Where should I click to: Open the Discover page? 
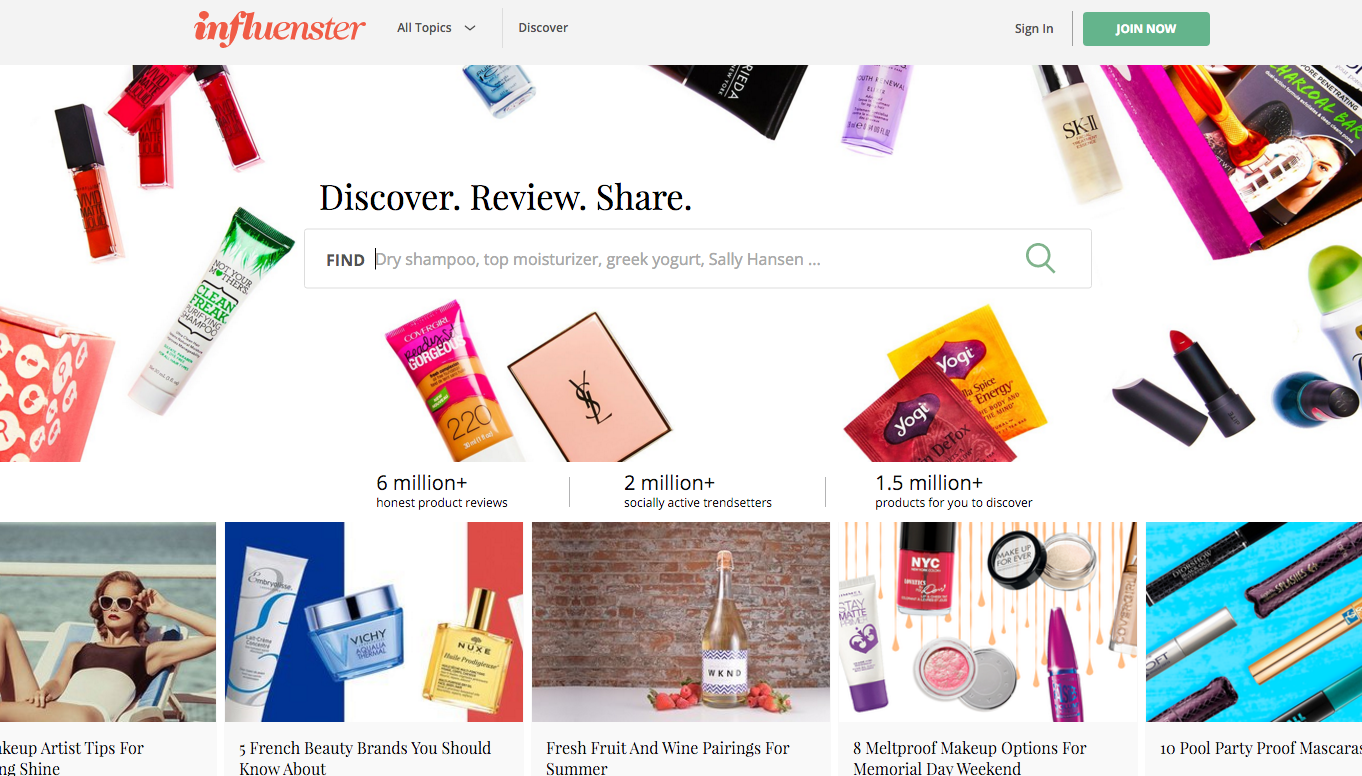[x=543, y=28]
